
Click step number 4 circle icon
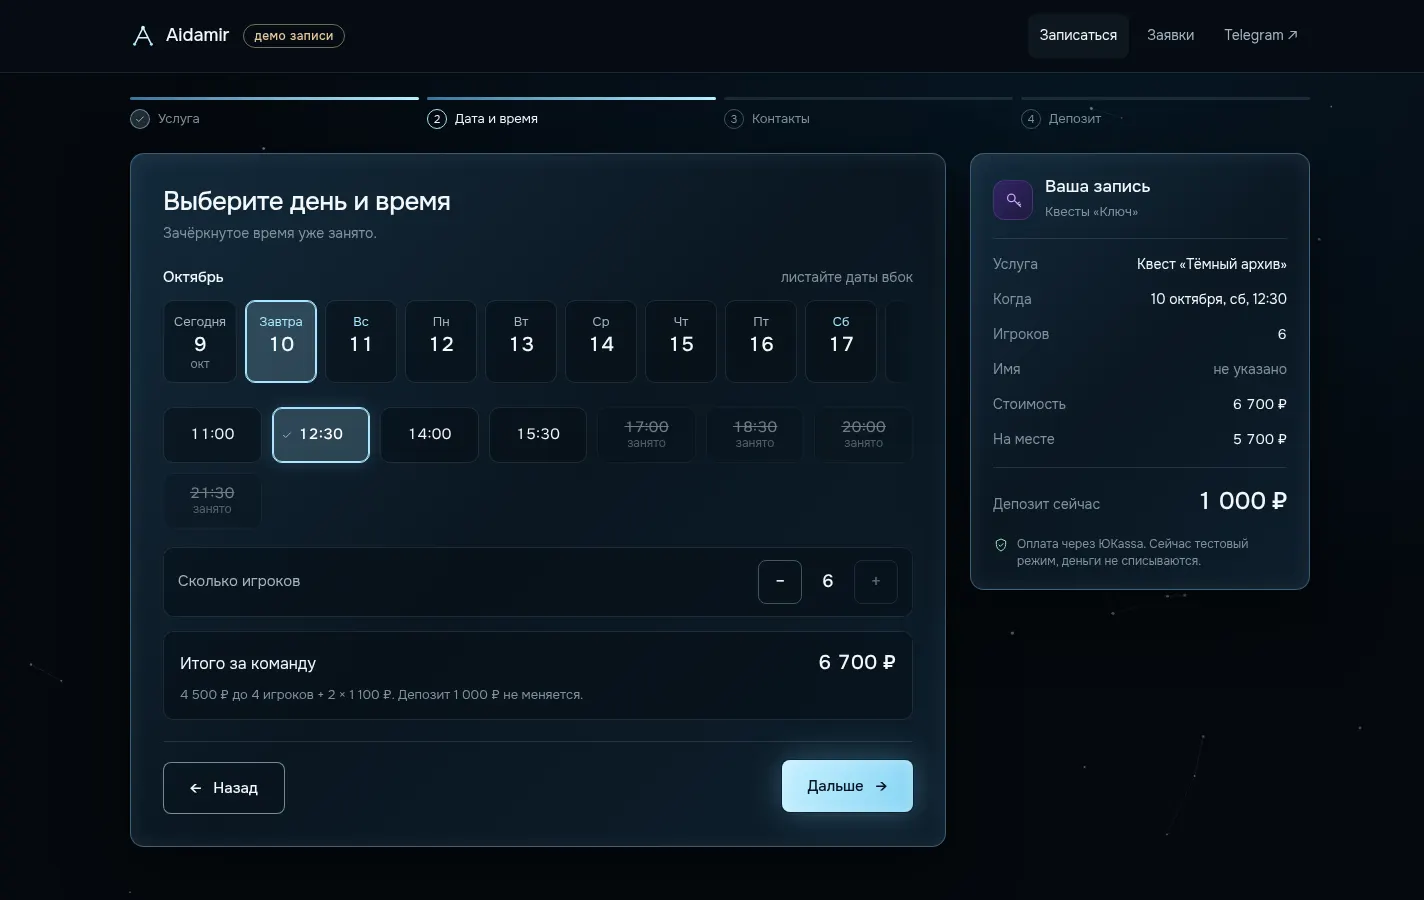click(x=1031, y=119)
